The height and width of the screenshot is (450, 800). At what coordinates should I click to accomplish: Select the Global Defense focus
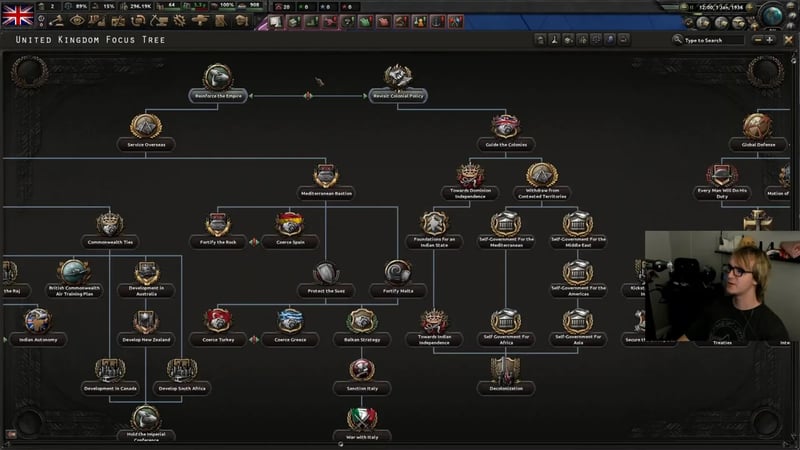click(758, 132)
